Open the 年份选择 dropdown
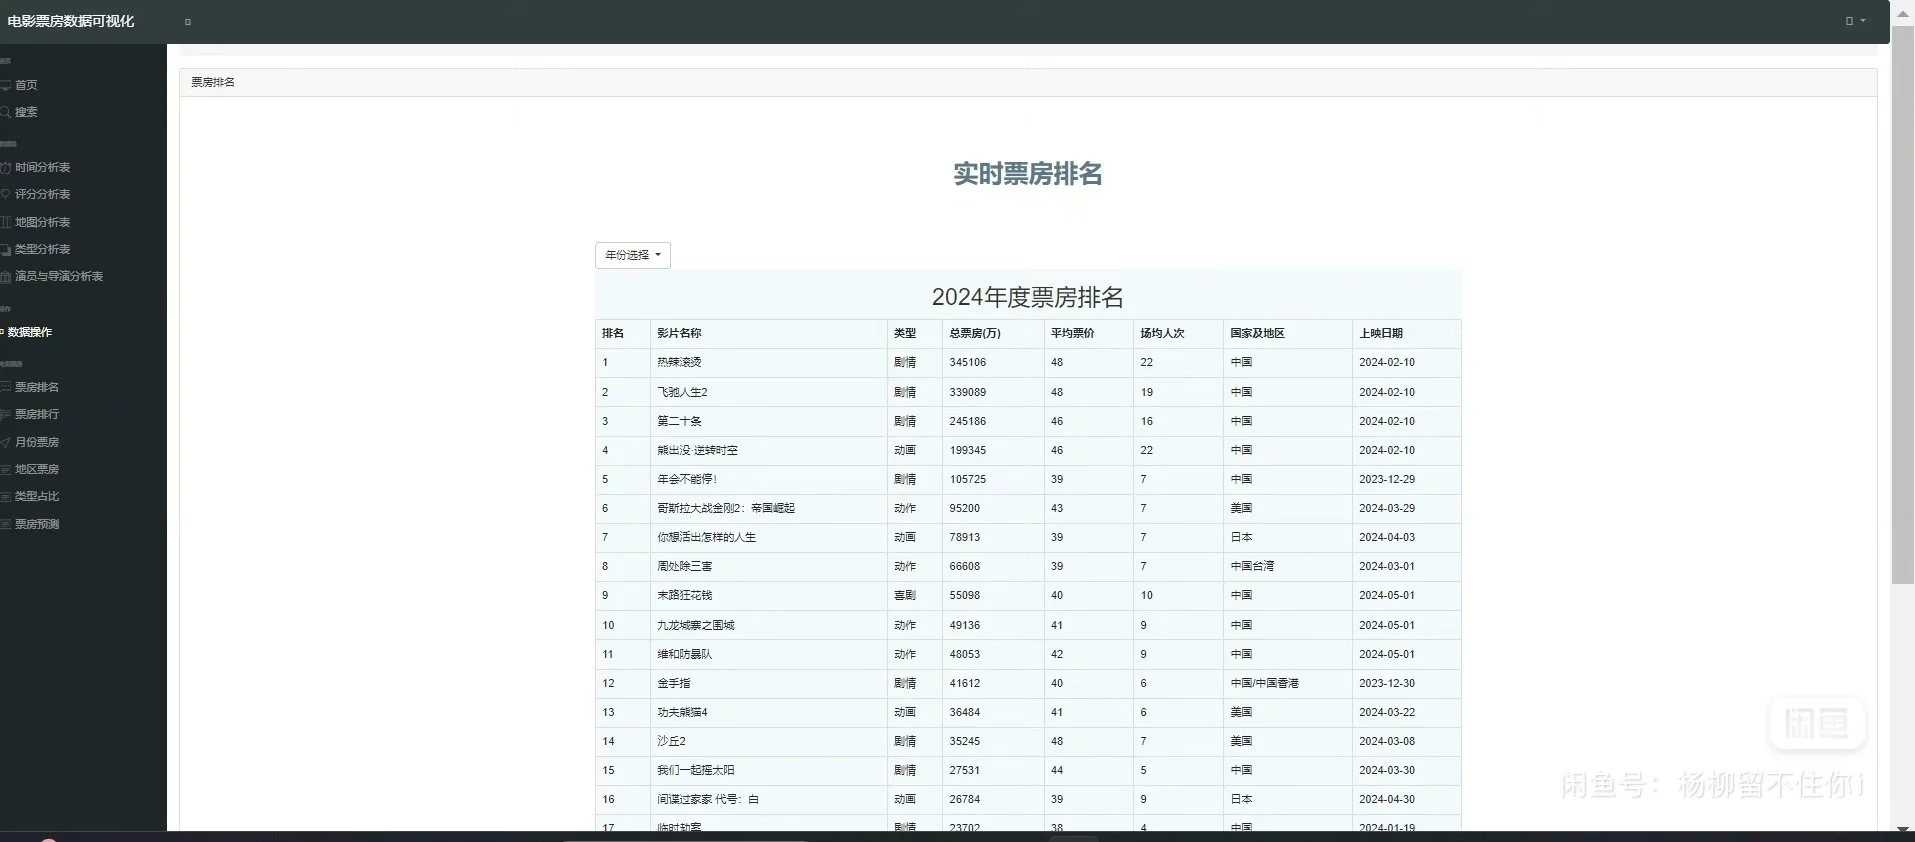The height and width of the screenshot is (842, 1915). point(633,255)
